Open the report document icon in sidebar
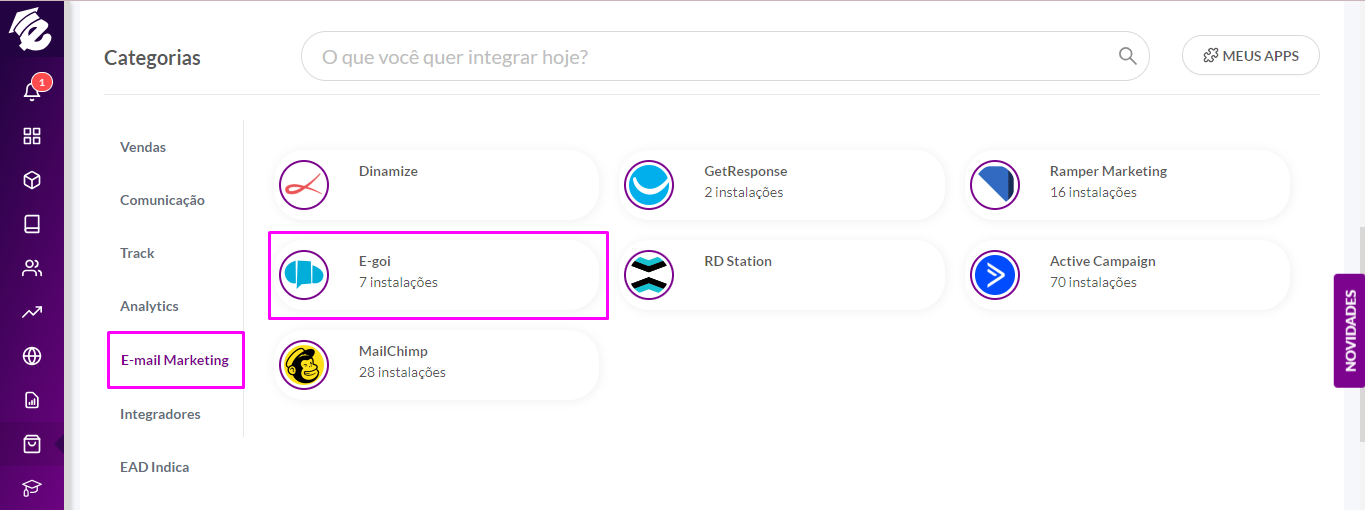Screen dimensions: 1365x510 (32, 400)
